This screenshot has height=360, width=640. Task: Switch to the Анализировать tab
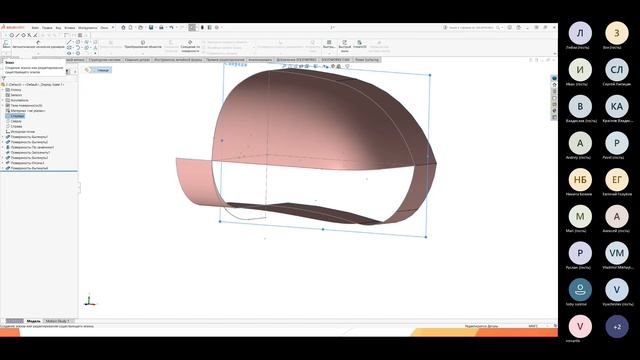[260, 60]
